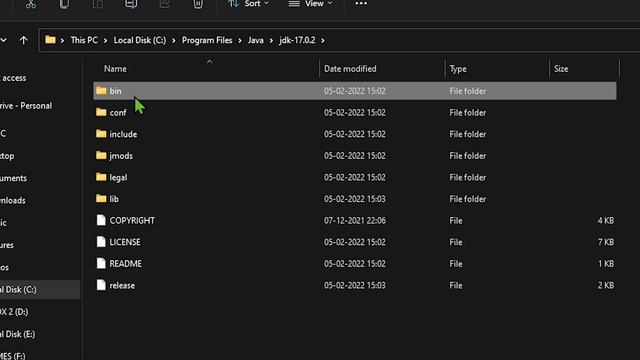
Task: Click the Cut scissors icon
Action: (x=31, y=4)
